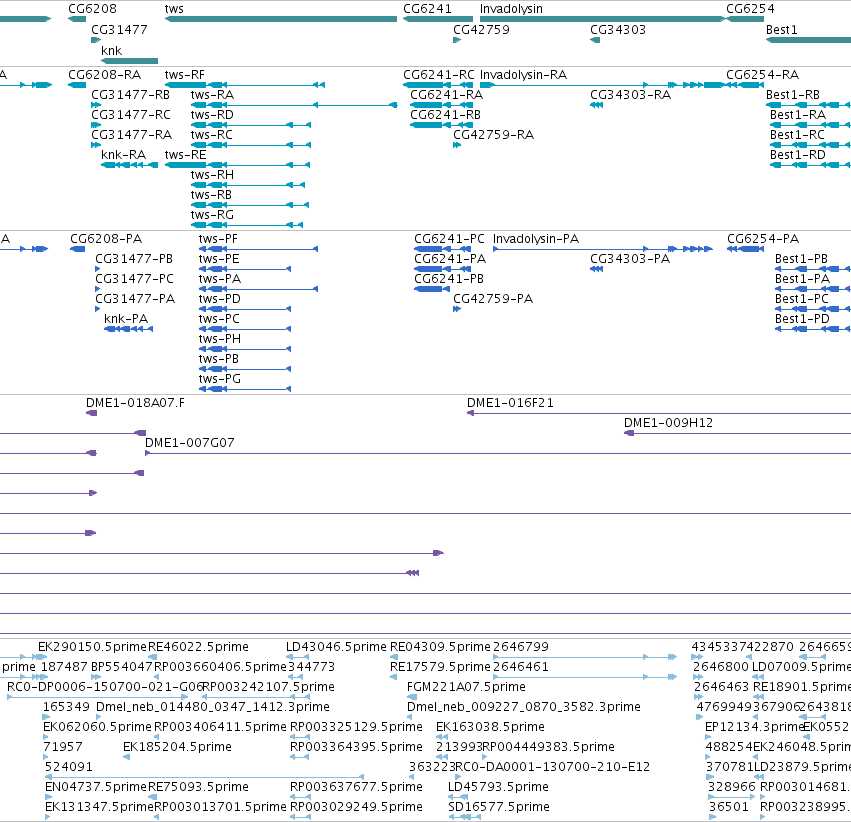Select transcript tws-RE
This screenshot has width=851, height=822.
click(x=237, y=165)
